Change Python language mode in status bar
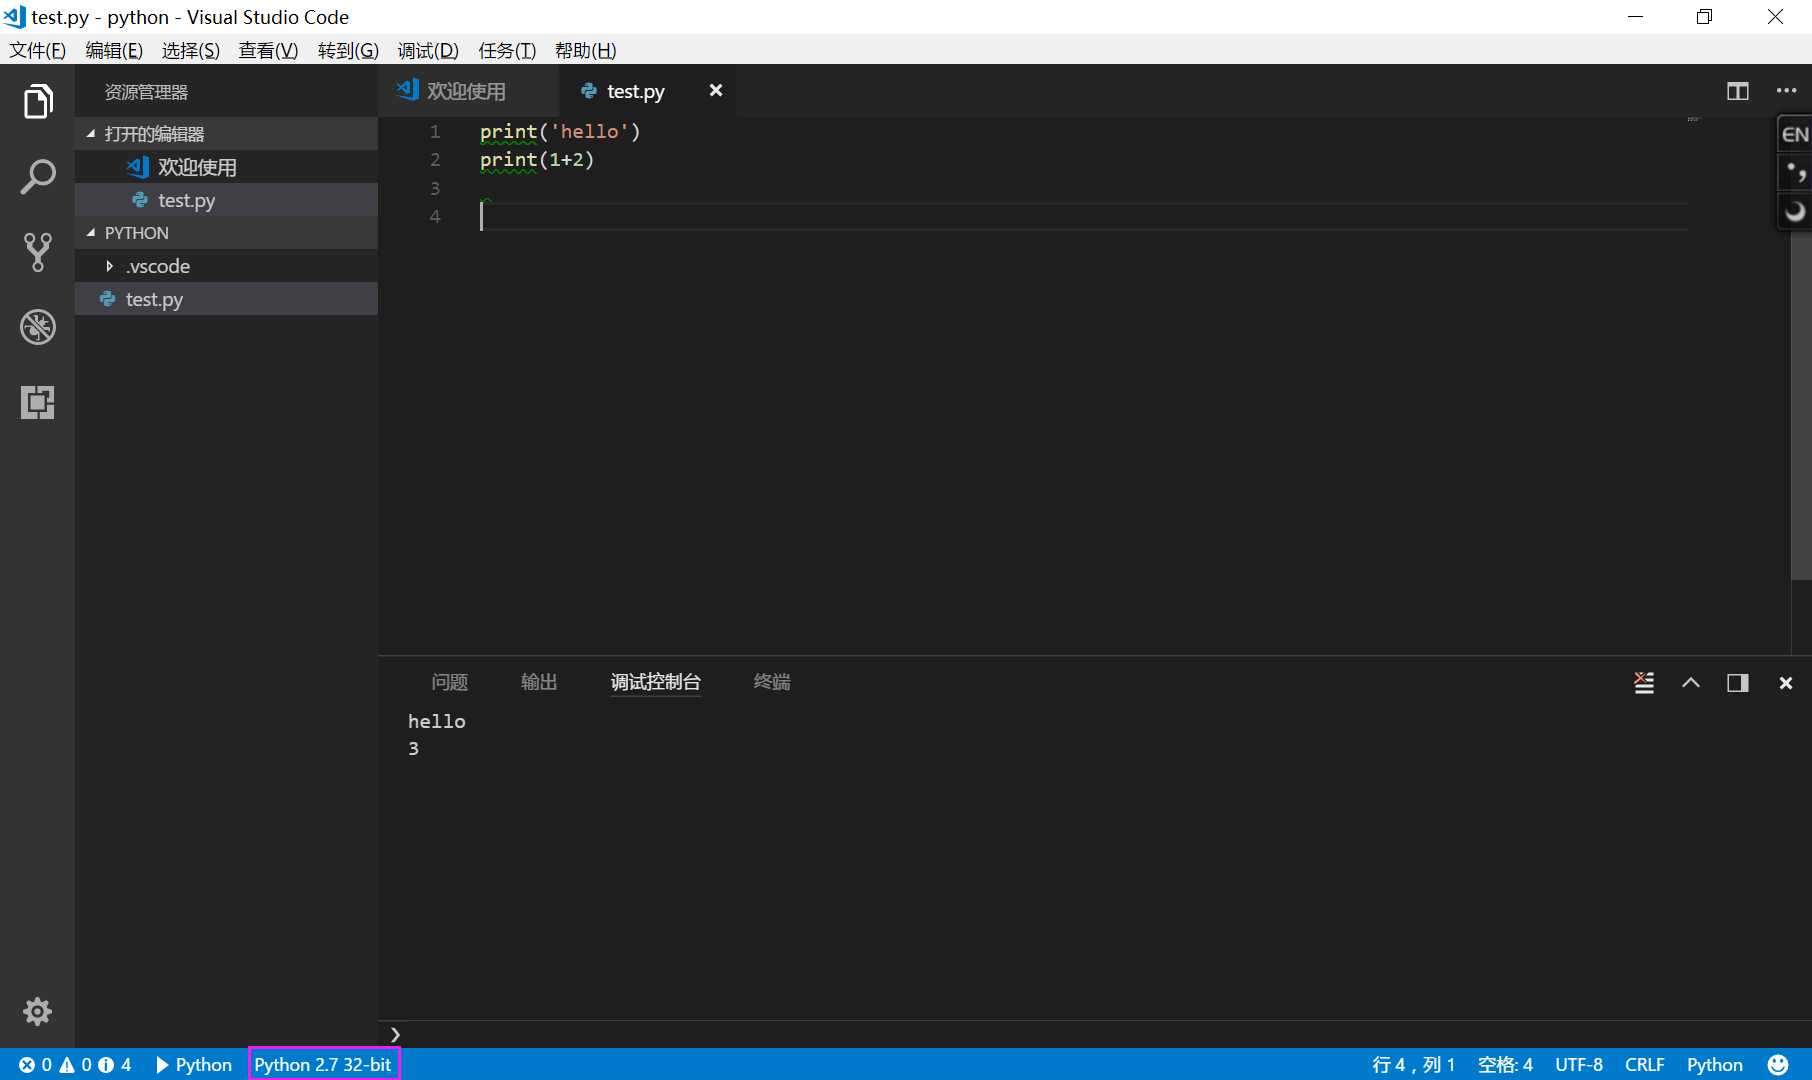The width and height of the screenshot is (1812, 1080). tap(1715, 1065)
